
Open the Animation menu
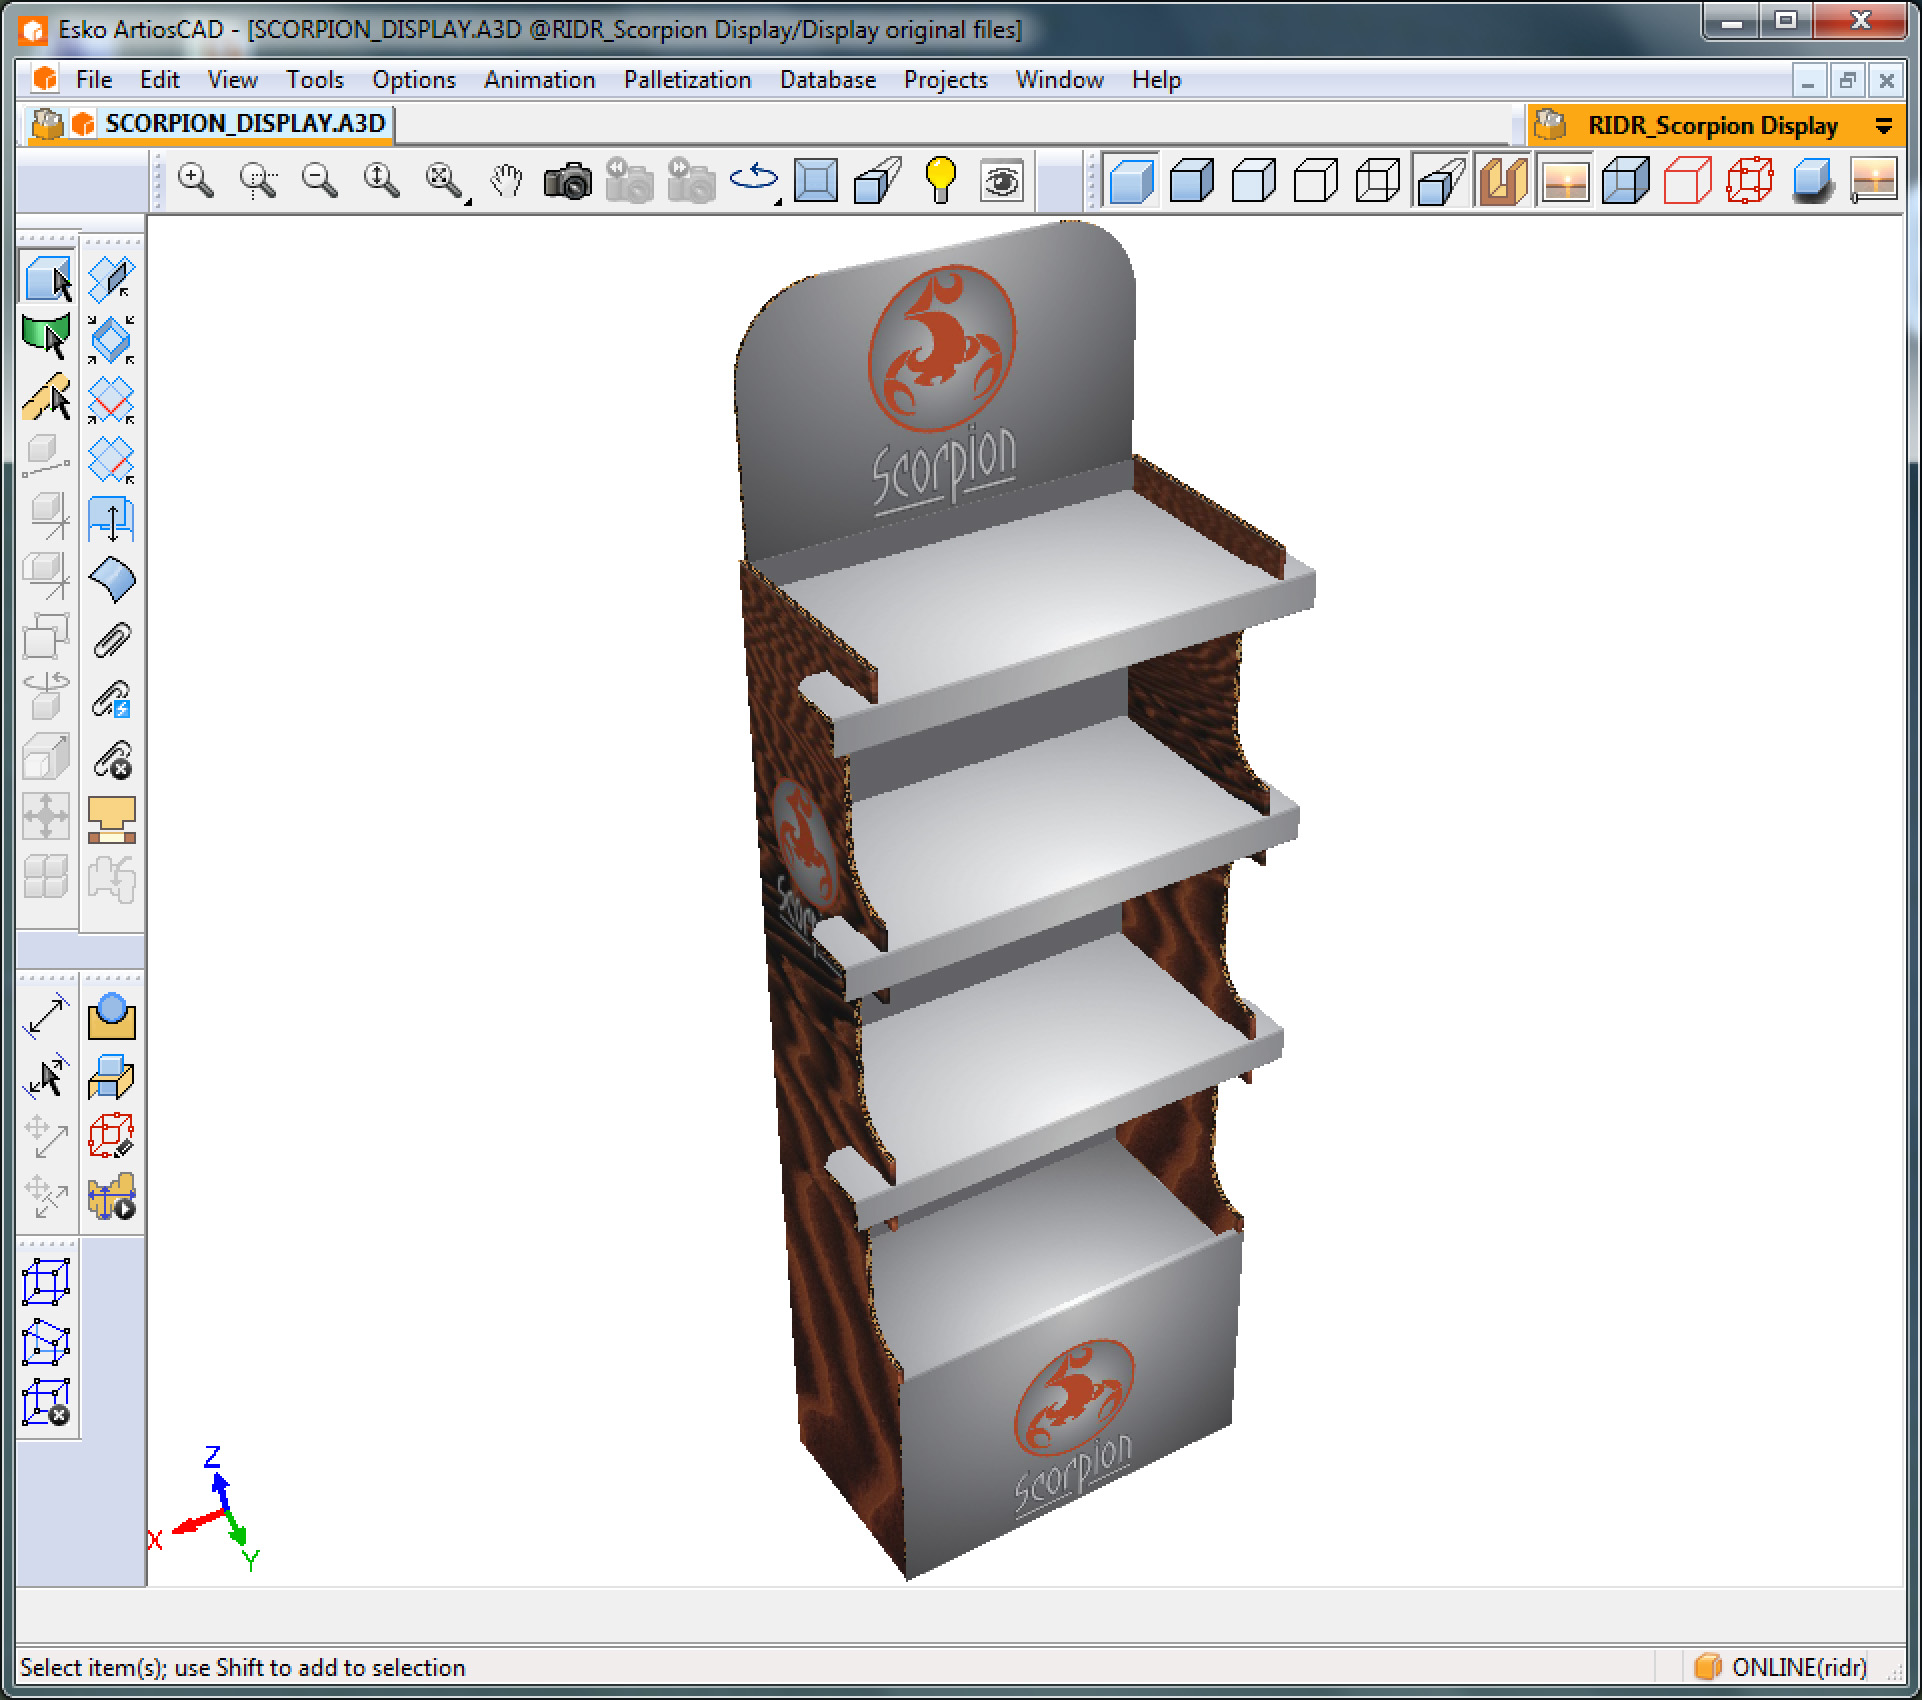pos(538,80)
